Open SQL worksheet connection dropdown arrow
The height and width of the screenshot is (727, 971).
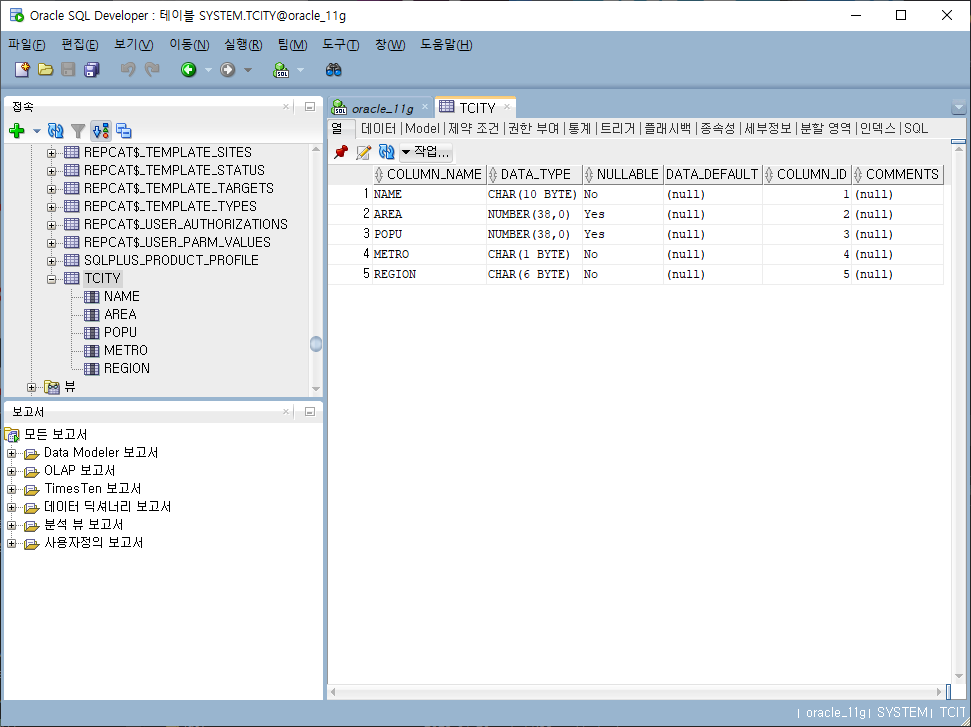pos(300,70)
